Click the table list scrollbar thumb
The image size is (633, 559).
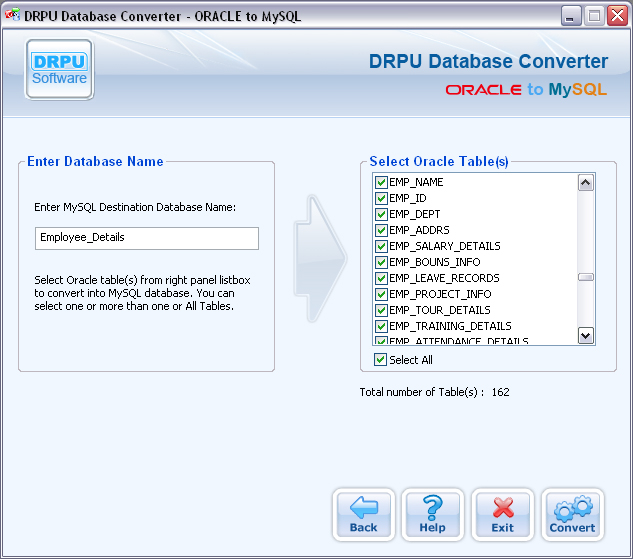[586, 277]
